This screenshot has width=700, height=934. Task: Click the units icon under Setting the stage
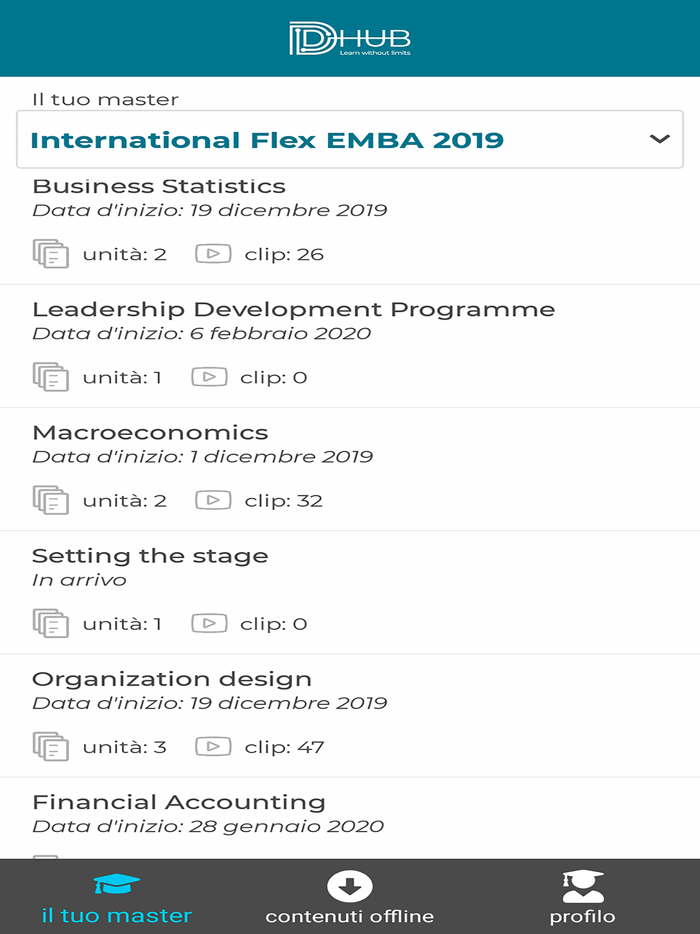pyautogui.click(x=51, y=624)
